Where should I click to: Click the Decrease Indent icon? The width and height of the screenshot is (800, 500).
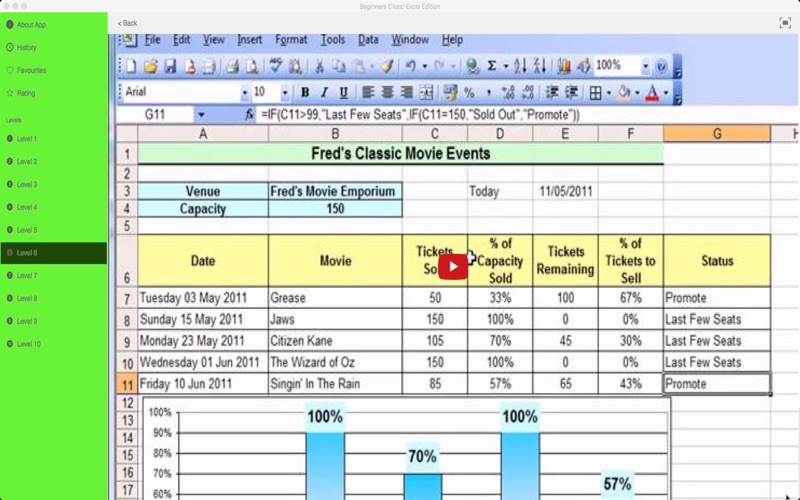[552, 92]
